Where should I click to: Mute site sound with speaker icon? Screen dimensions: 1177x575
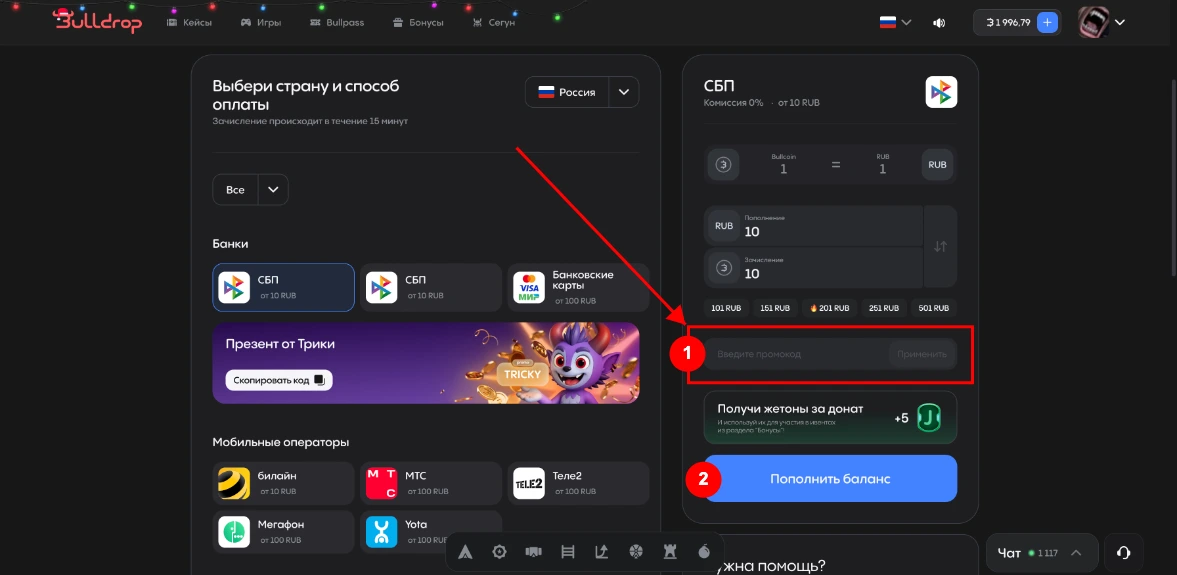point(938,23)
